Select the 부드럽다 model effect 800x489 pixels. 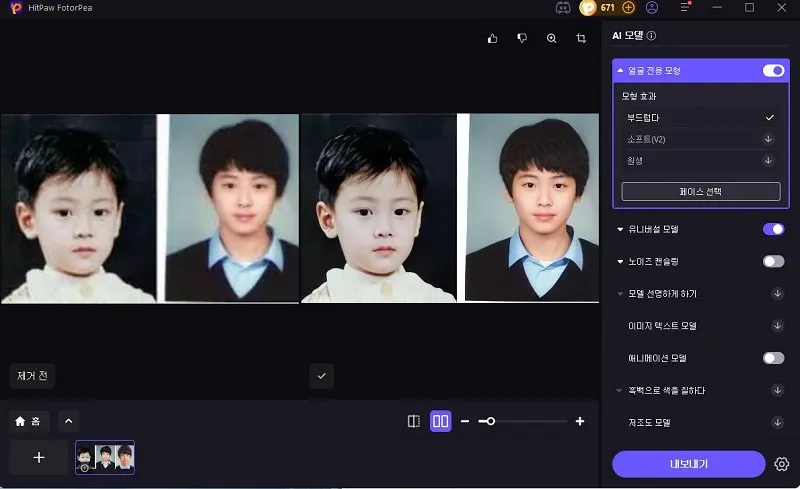pos(700,117)
